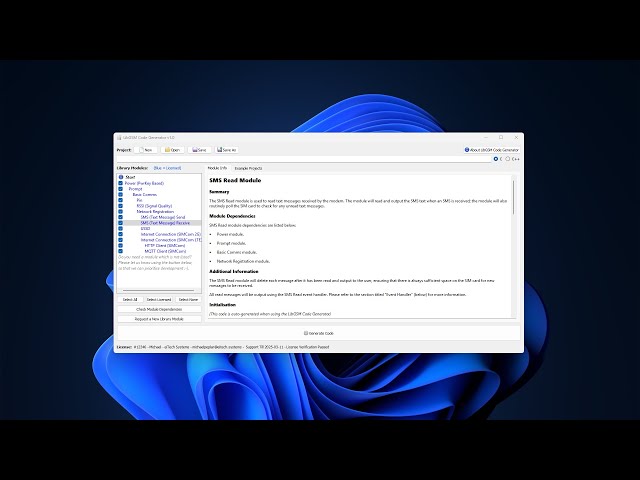Screen dimensions: 640x480
Task: Select the C++ language radio button
Action: pos(508,159)
